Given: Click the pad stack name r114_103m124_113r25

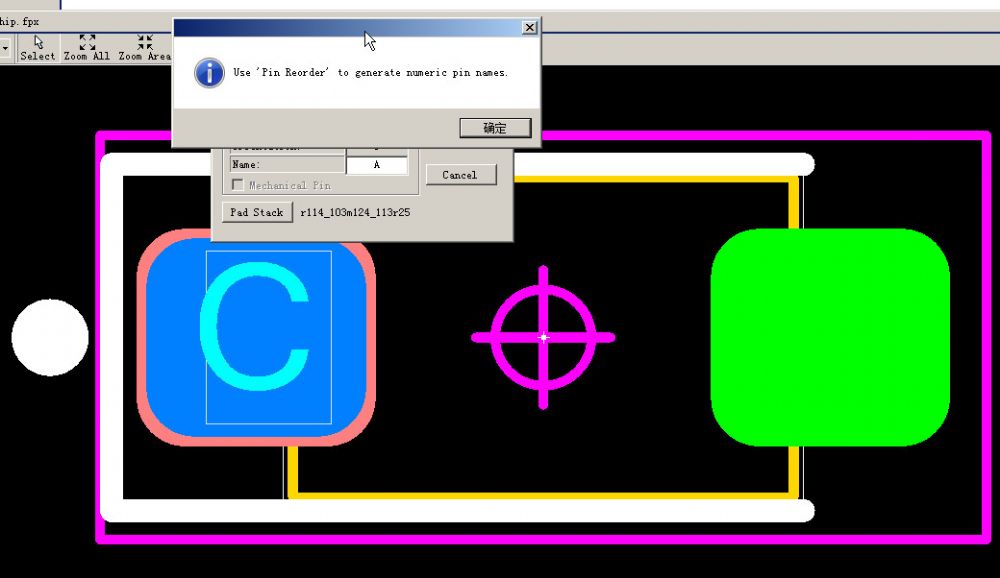Looking at the screenshot, I should (x=355, y=213).
